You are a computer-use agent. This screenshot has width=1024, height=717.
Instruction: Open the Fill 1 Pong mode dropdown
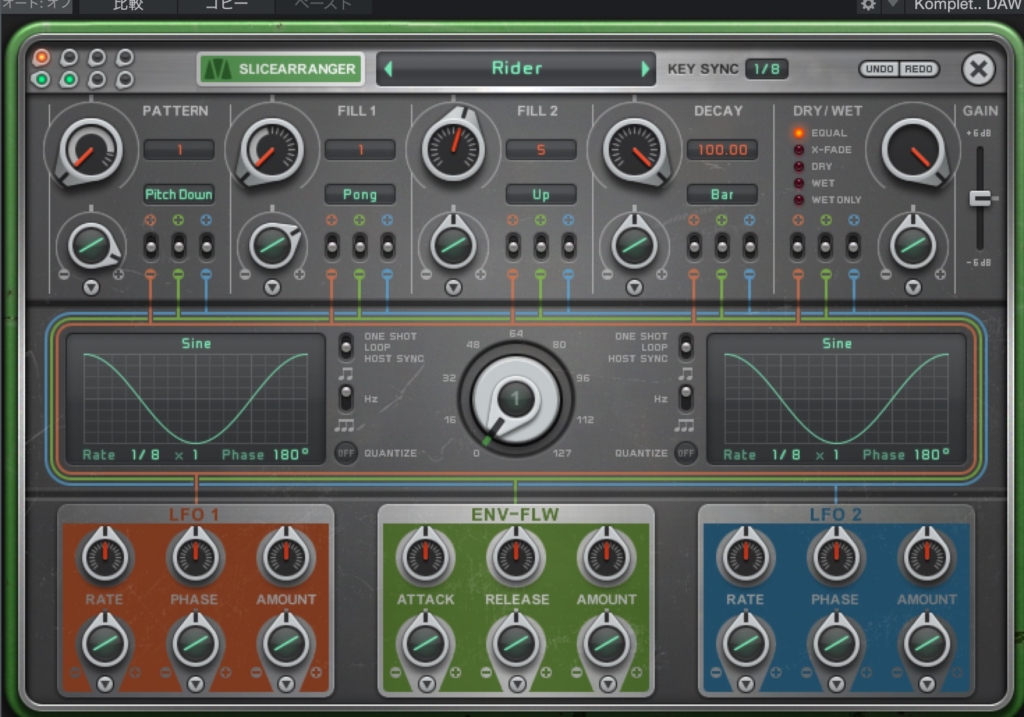[360, 194]
